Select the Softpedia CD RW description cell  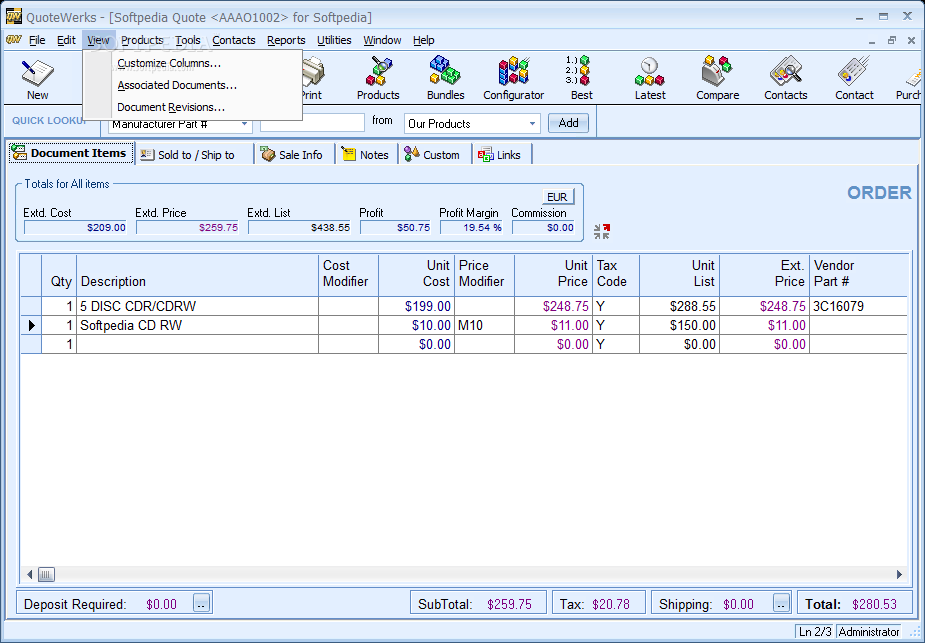pos(197,325)
